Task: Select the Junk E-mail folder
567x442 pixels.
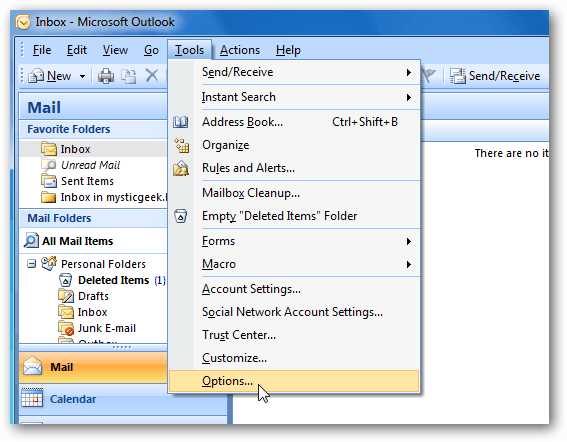Action: pyautogui.click(x=107, y=328)
